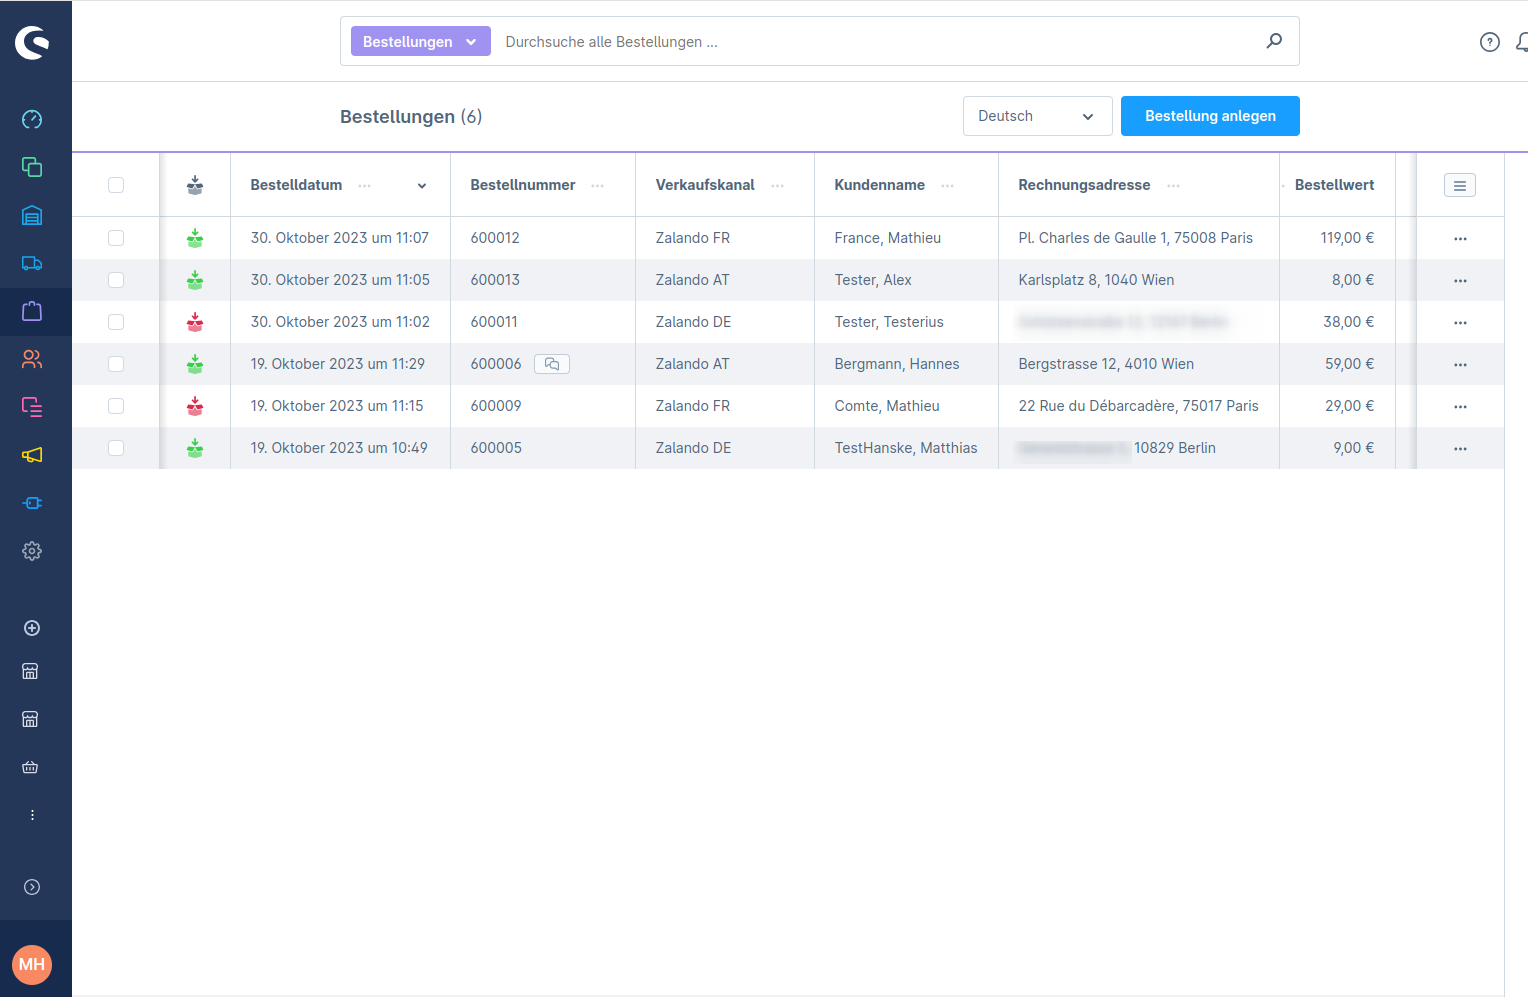The height and width of the screenshot is (997, 1528).
Task: Open the Deutsch language dropdown
Action: [1038, 116]
